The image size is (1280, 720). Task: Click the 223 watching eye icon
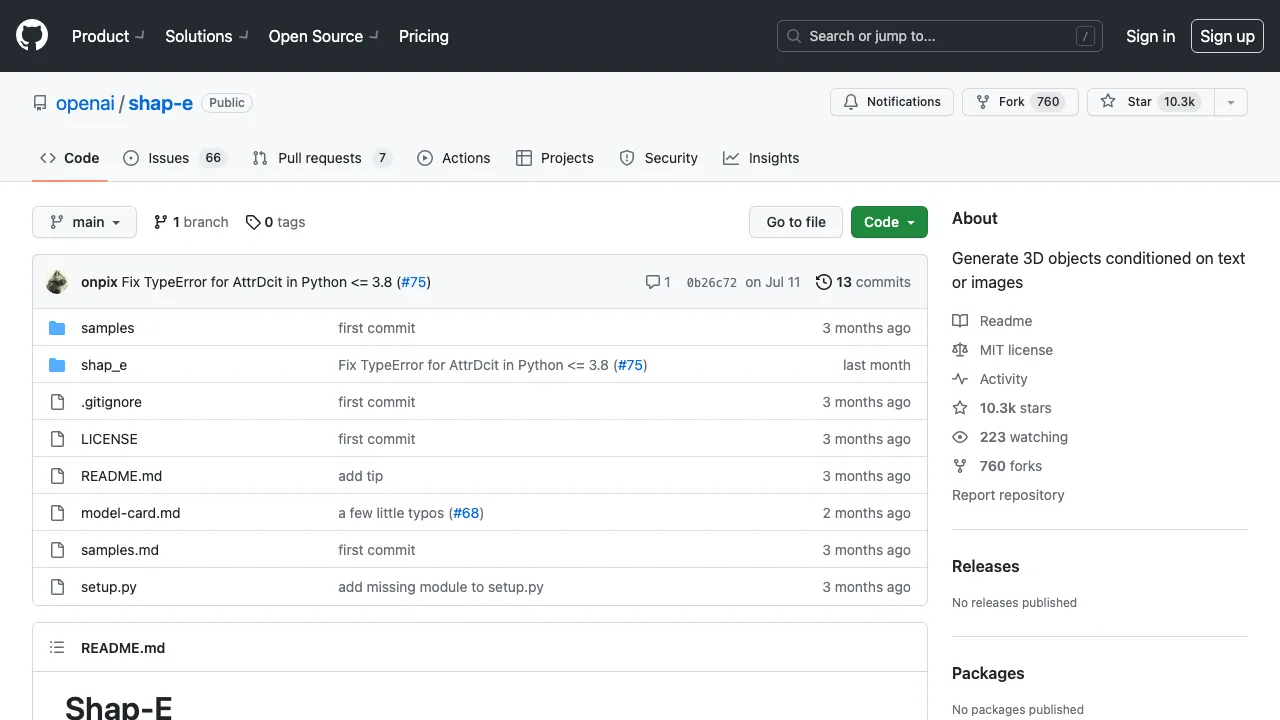click(960, 437)
